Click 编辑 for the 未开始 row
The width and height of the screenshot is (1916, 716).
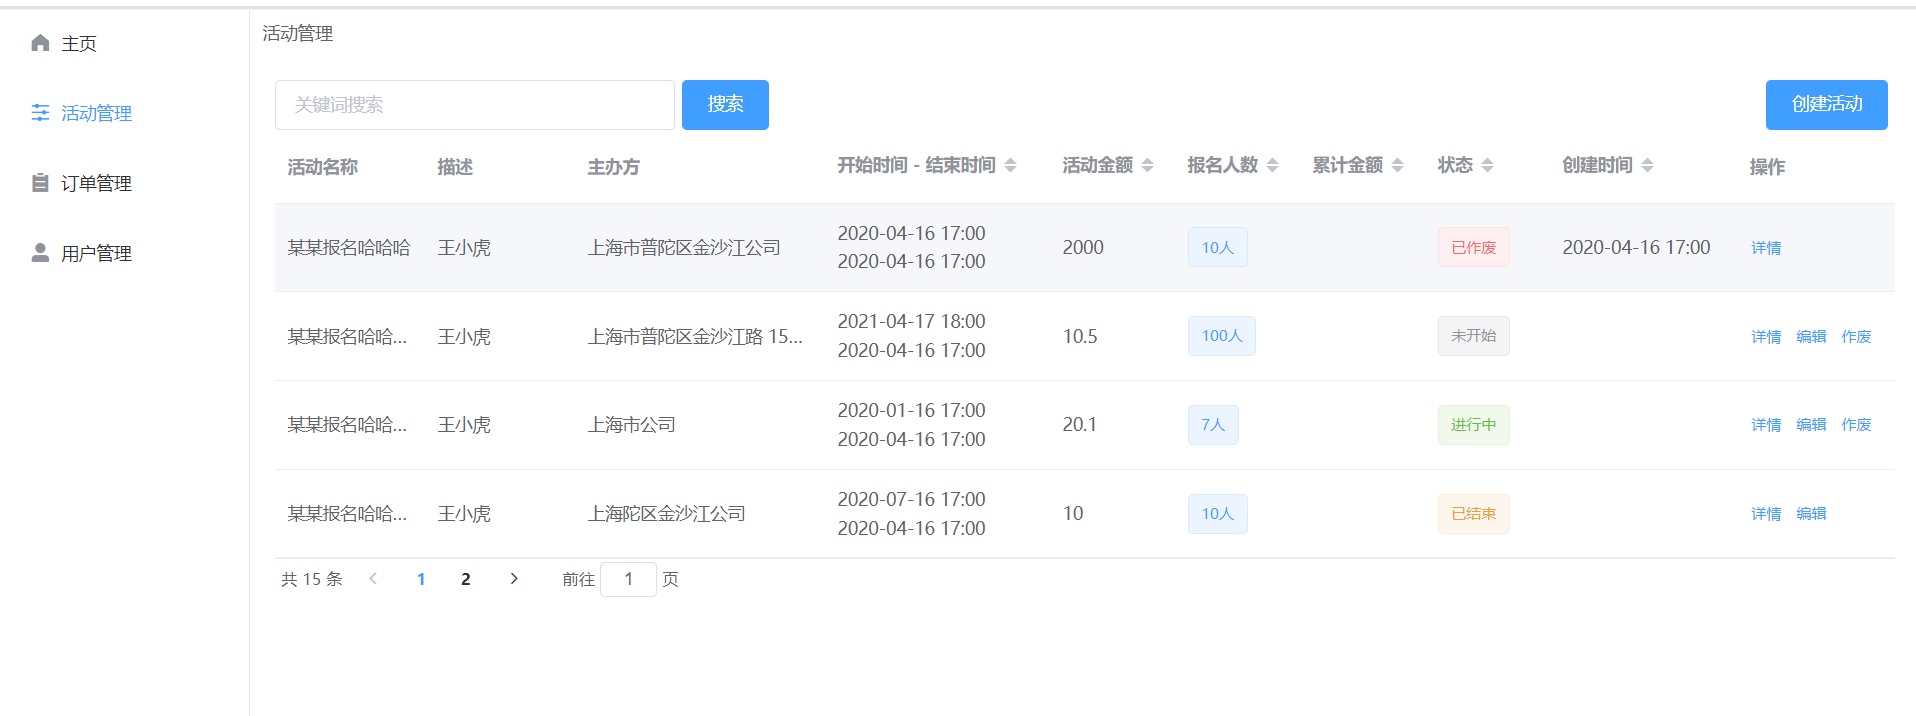click(x=1811, y=337)
